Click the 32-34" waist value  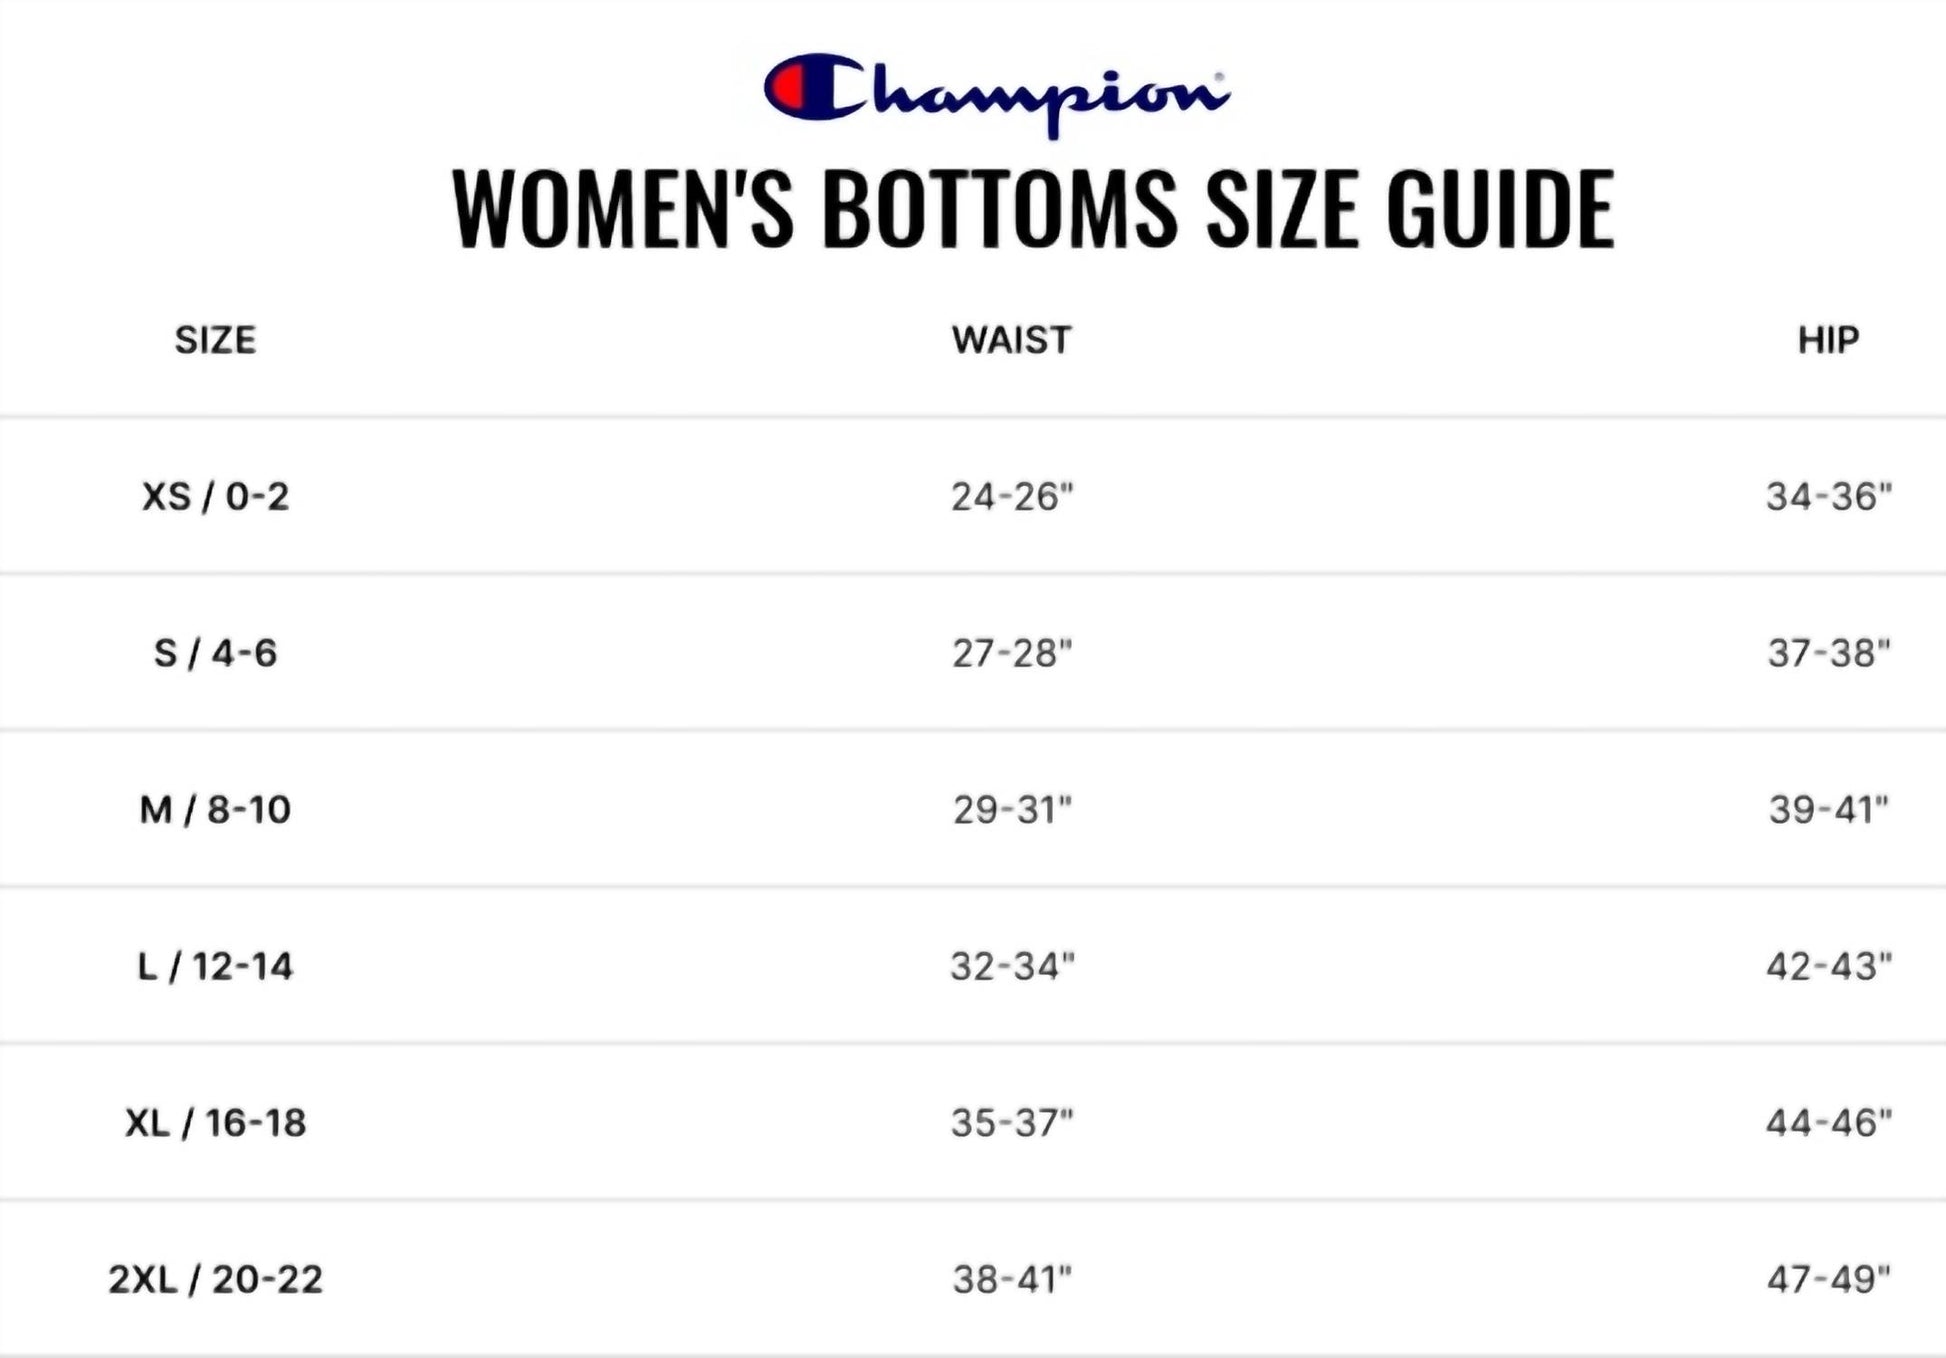pos(1011,966)
